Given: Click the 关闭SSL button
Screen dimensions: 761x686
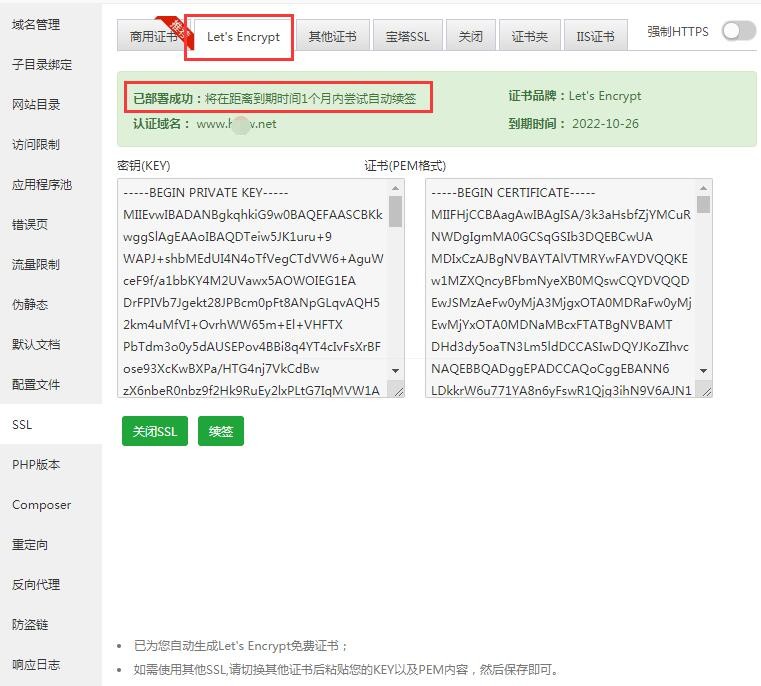Looking at the screenshot, I should (154, 431).
